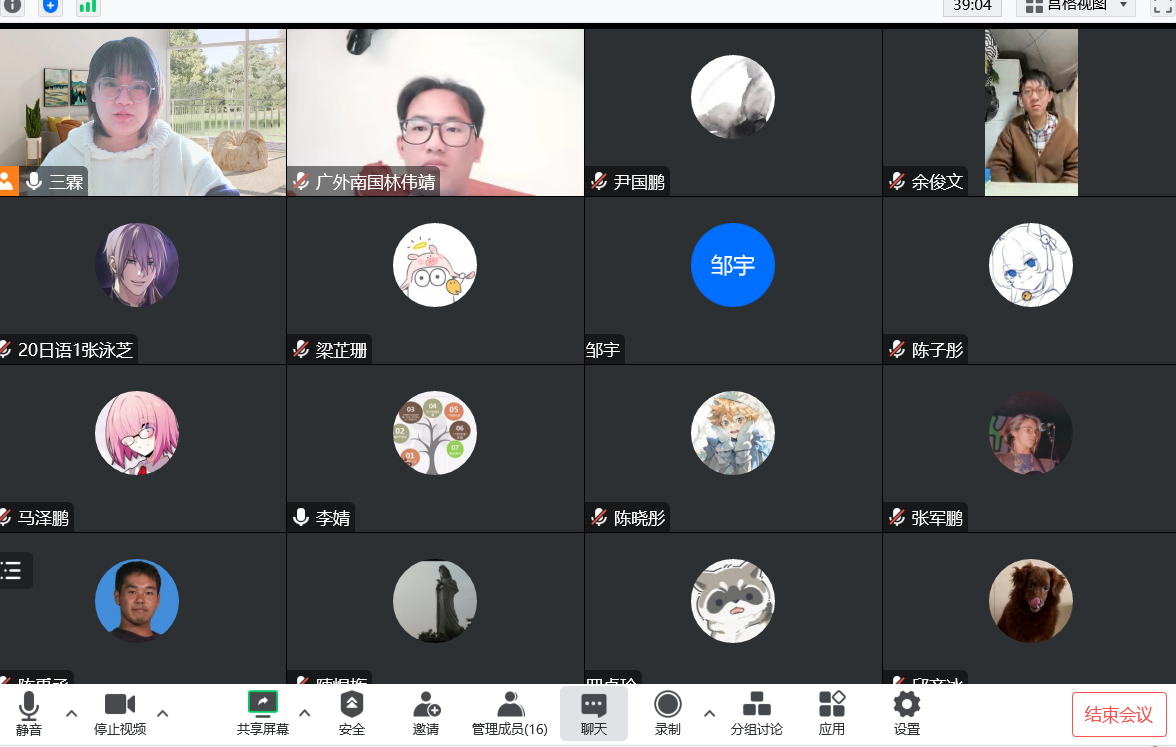
Task: Open breakout rooms (分组讨论)
Action: click(757, 714)
